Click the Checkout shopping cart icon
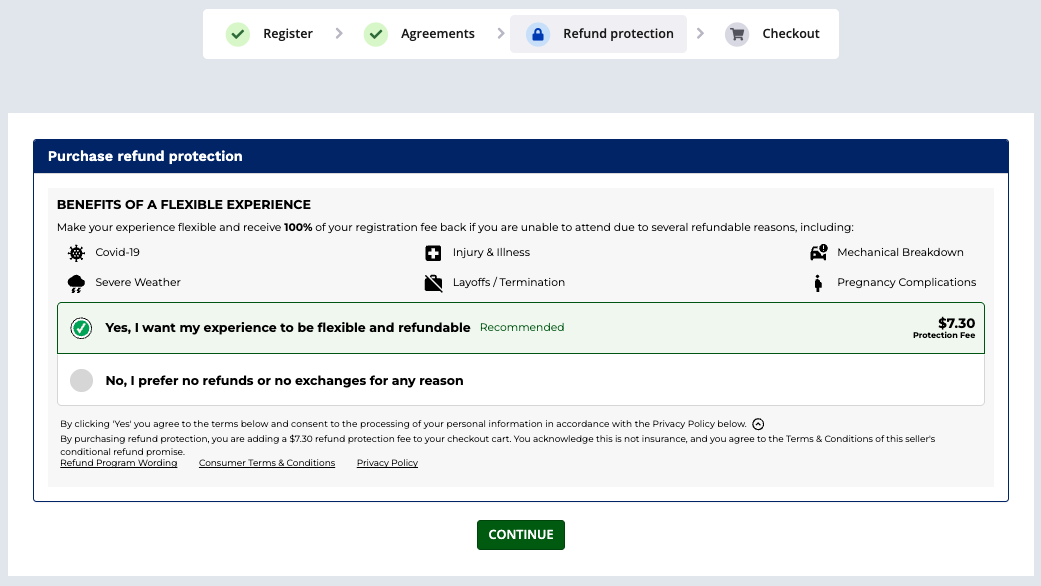 click(737, 34)
